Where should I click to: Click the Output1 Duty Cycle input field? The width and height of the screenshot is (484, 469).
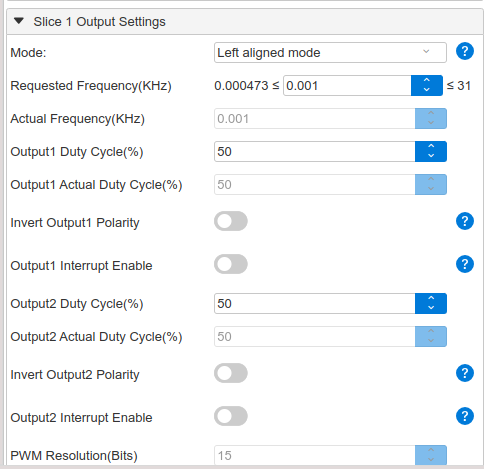click(315, 151)
